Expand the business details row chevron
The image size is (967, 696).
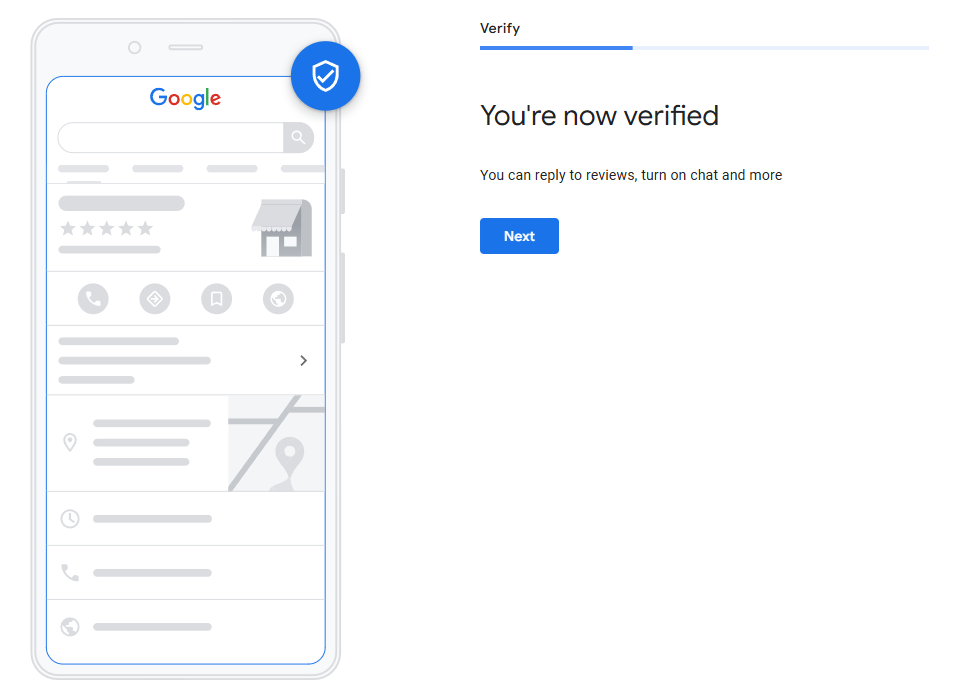303,360
